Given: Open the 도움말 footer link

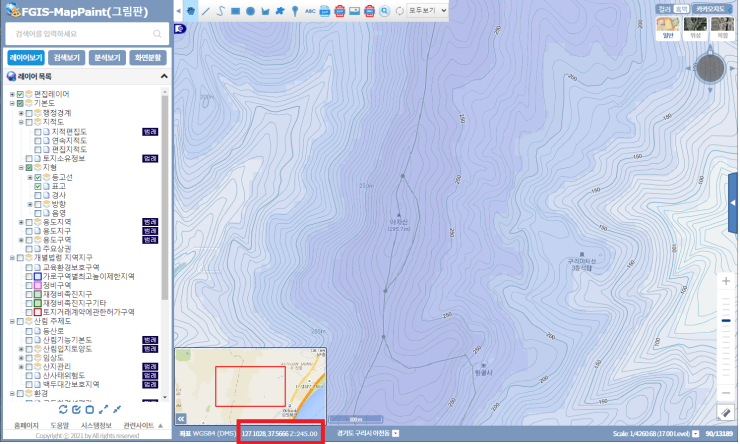Looking at the screenshot, I should [x=59, y=426].
